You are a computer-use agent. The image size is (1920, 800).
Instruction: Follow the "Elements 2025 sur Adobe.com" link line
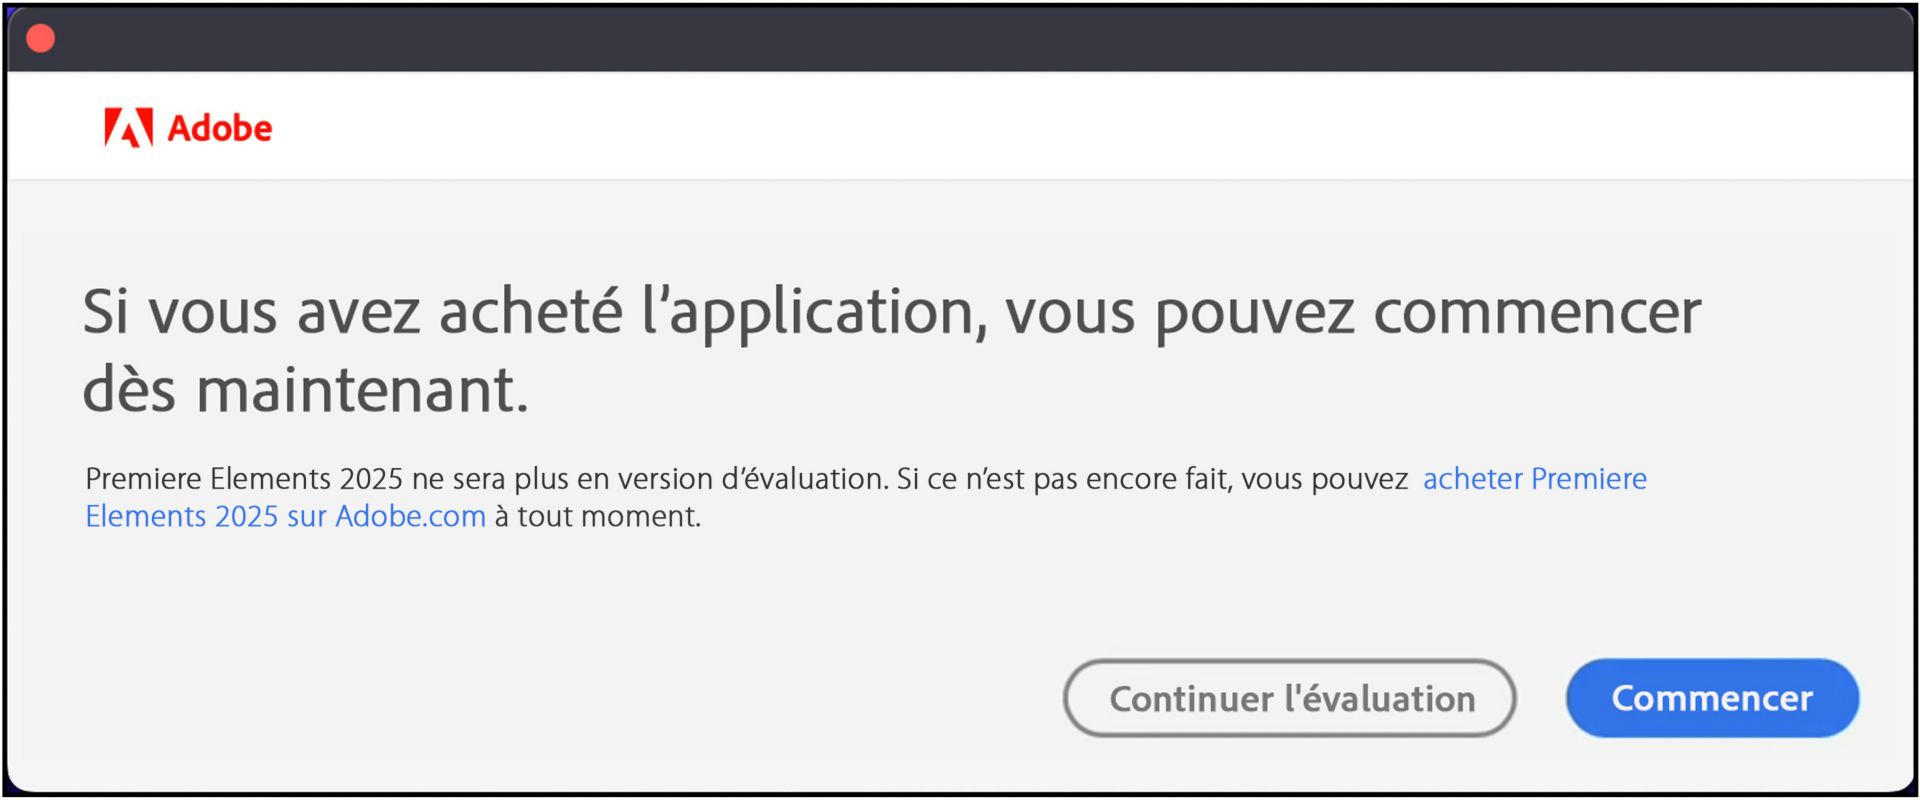285,516
